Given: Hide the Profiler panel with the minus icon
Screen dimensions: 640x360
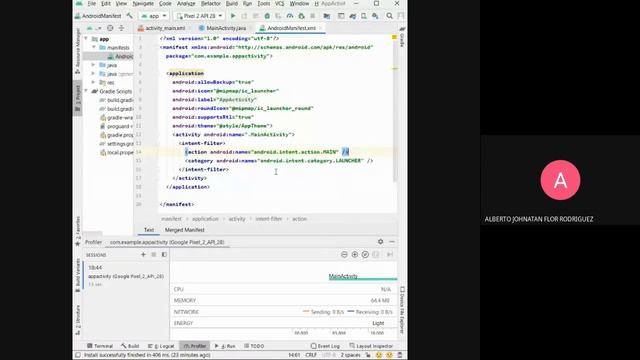Looking at the screenshot, I should (392, 242).
